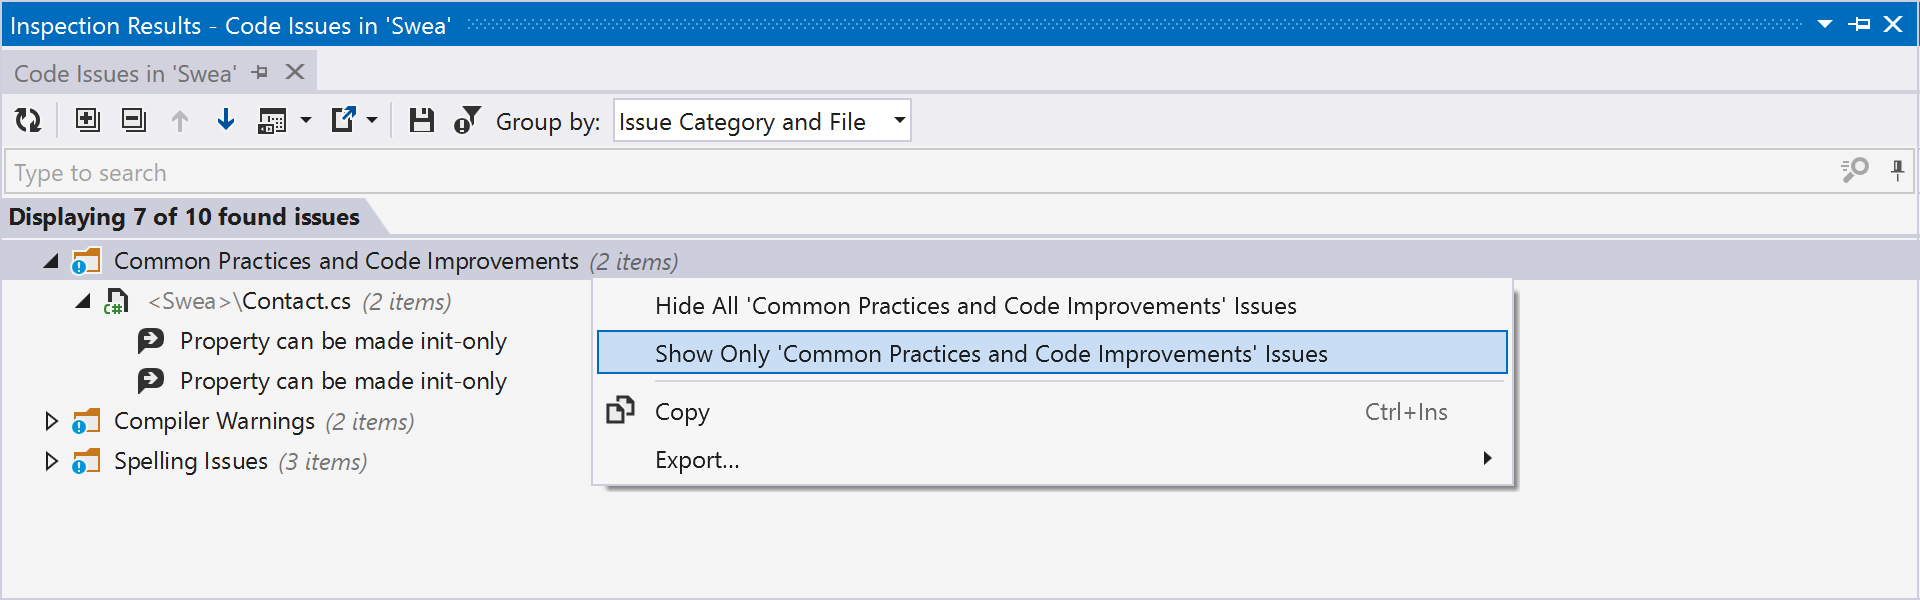Click the Previous Issue up-arrow icon
This screenshot has height=600, width=1920.
(179, 120)
